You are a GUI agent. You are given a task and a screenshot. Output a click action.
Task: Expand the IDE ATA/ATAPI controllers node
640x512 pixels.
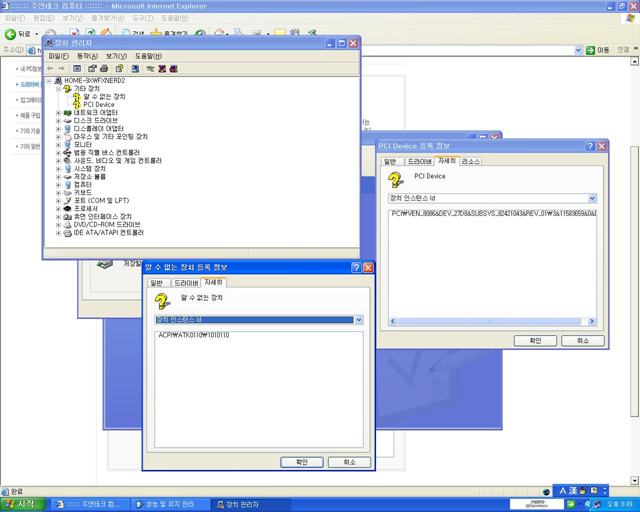[x=58, y=233]
